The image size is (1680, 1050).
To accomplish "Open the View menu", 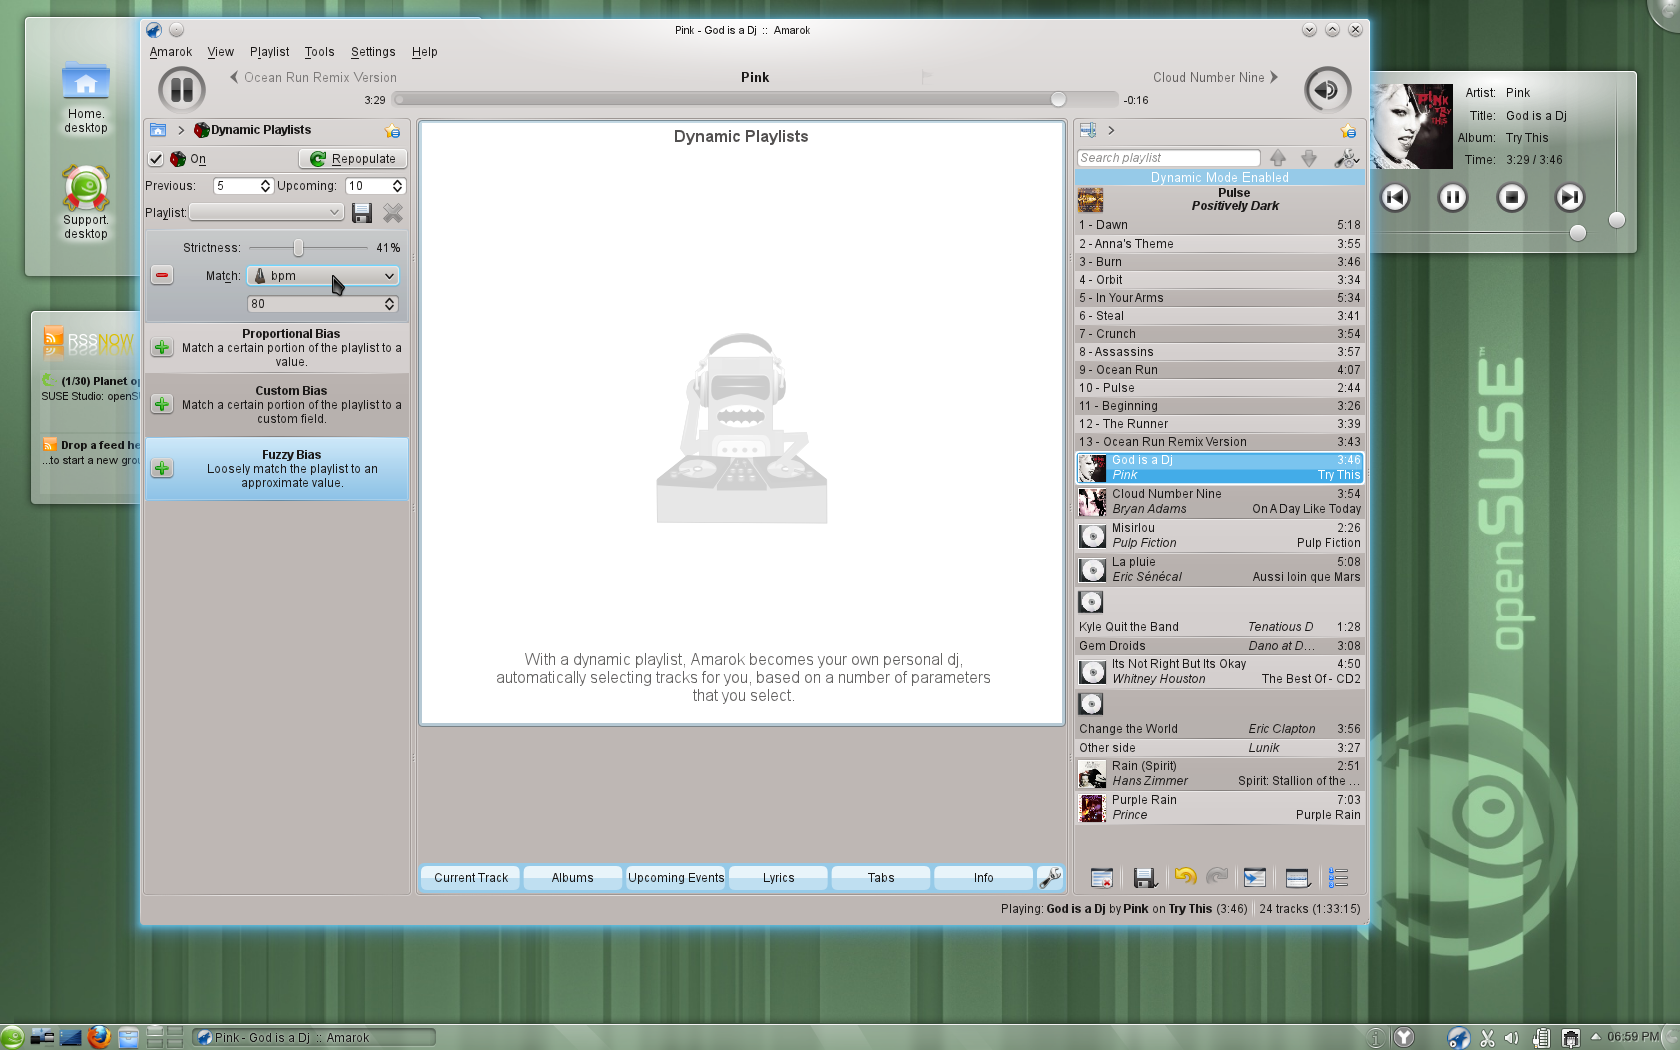I will 220,52.
